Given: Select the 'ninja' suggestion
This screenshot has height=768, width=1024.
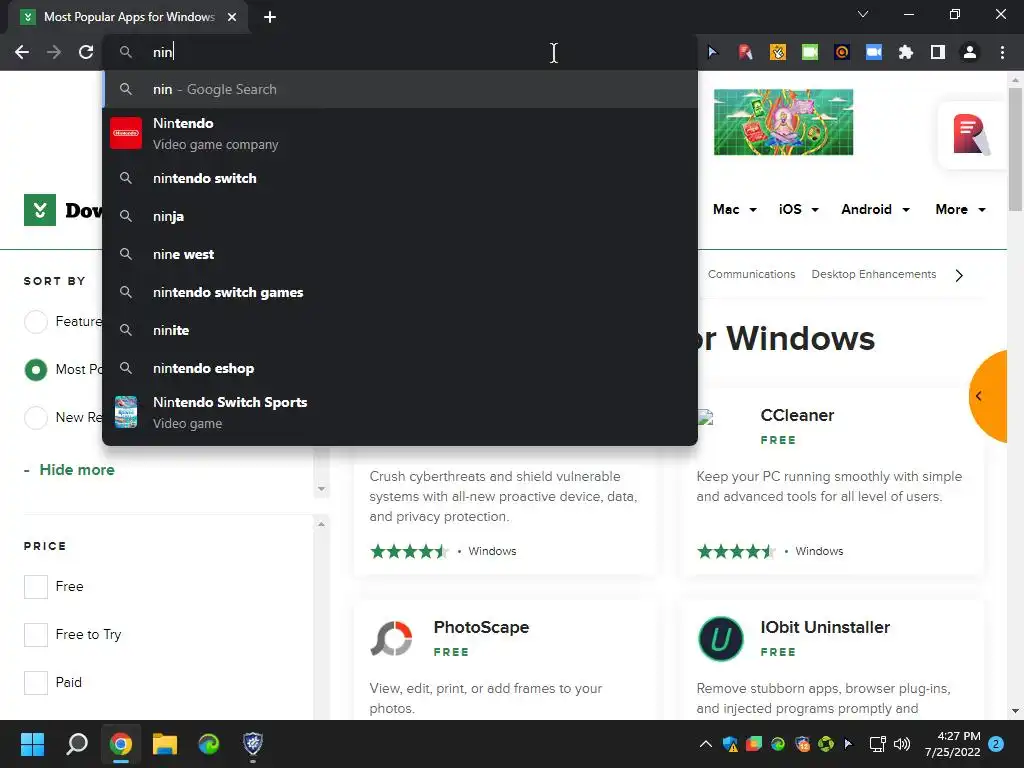Looking at the screenshot, I should 400,216.
